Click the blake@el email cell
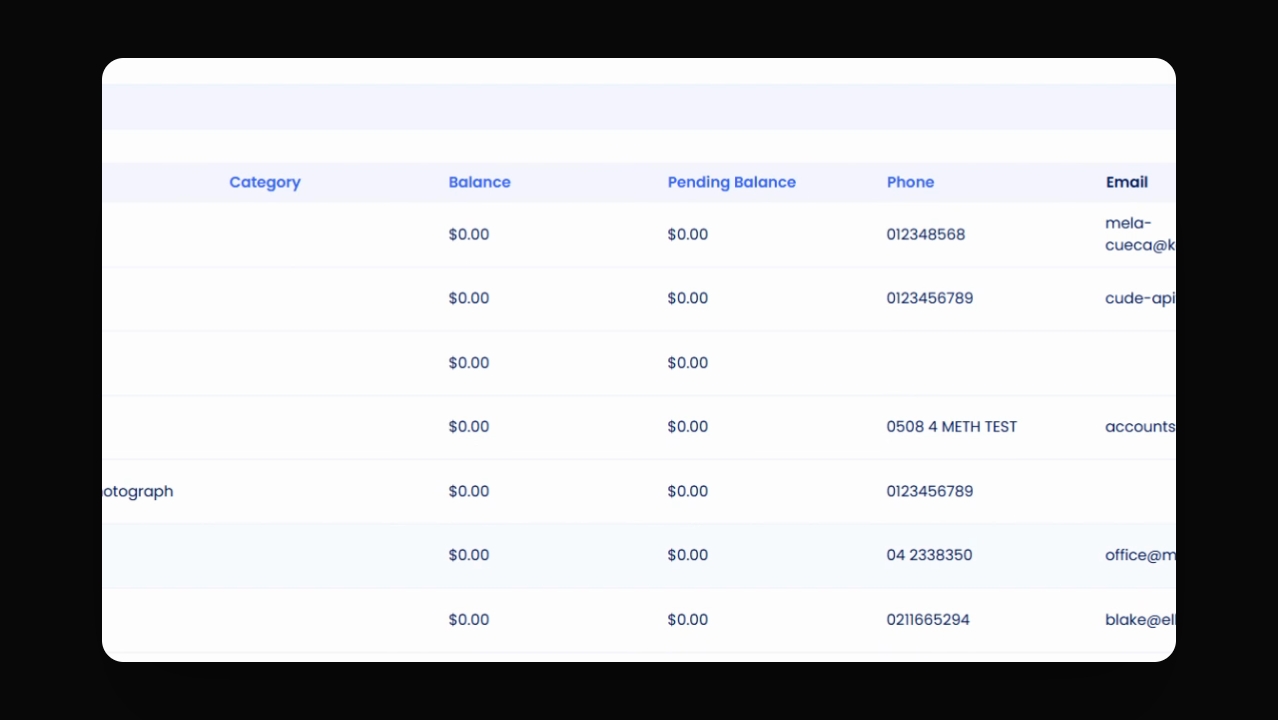The image size is (1278, 720). point(1140,619)
